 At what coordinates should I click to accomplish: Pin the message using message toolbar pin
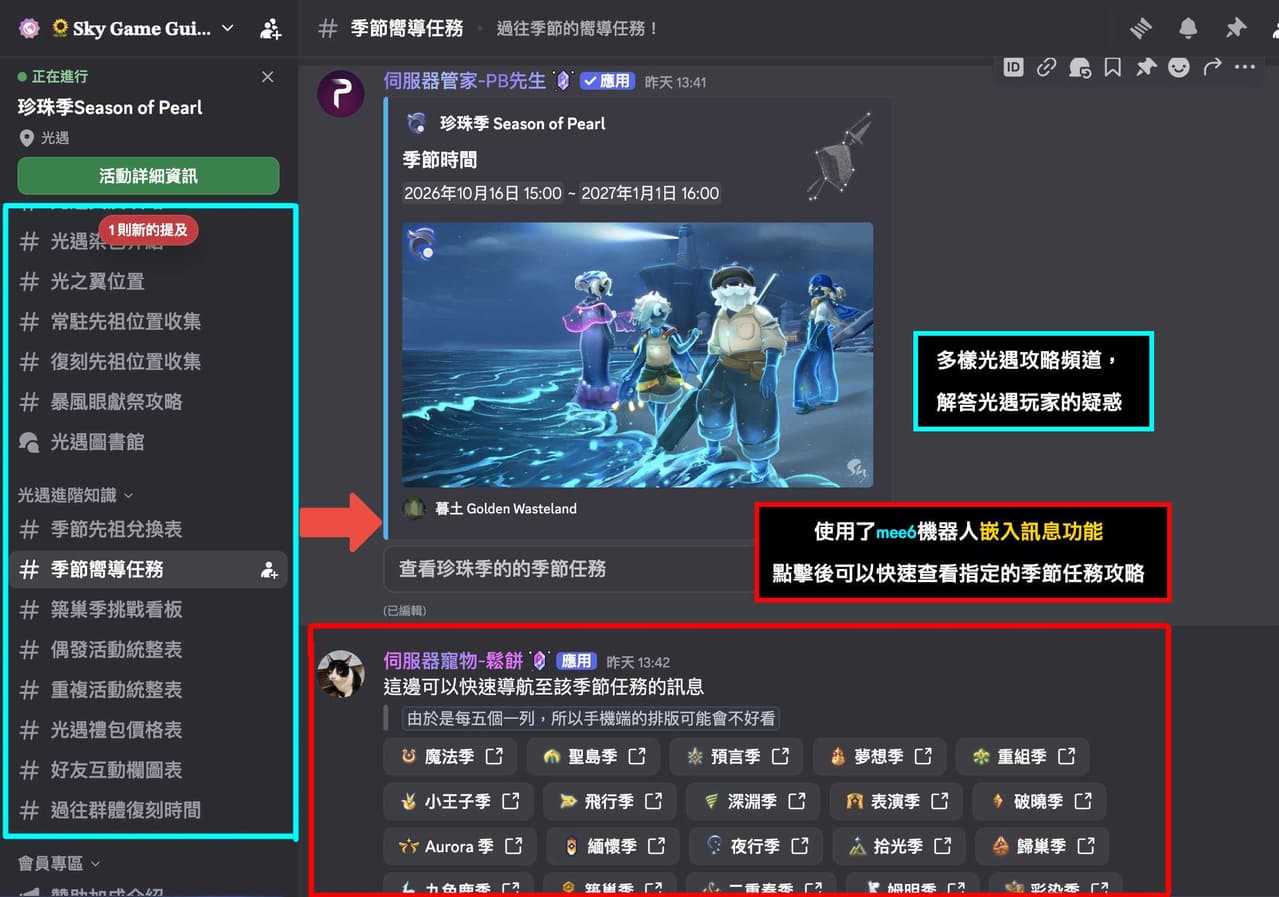click(1146, 67)
